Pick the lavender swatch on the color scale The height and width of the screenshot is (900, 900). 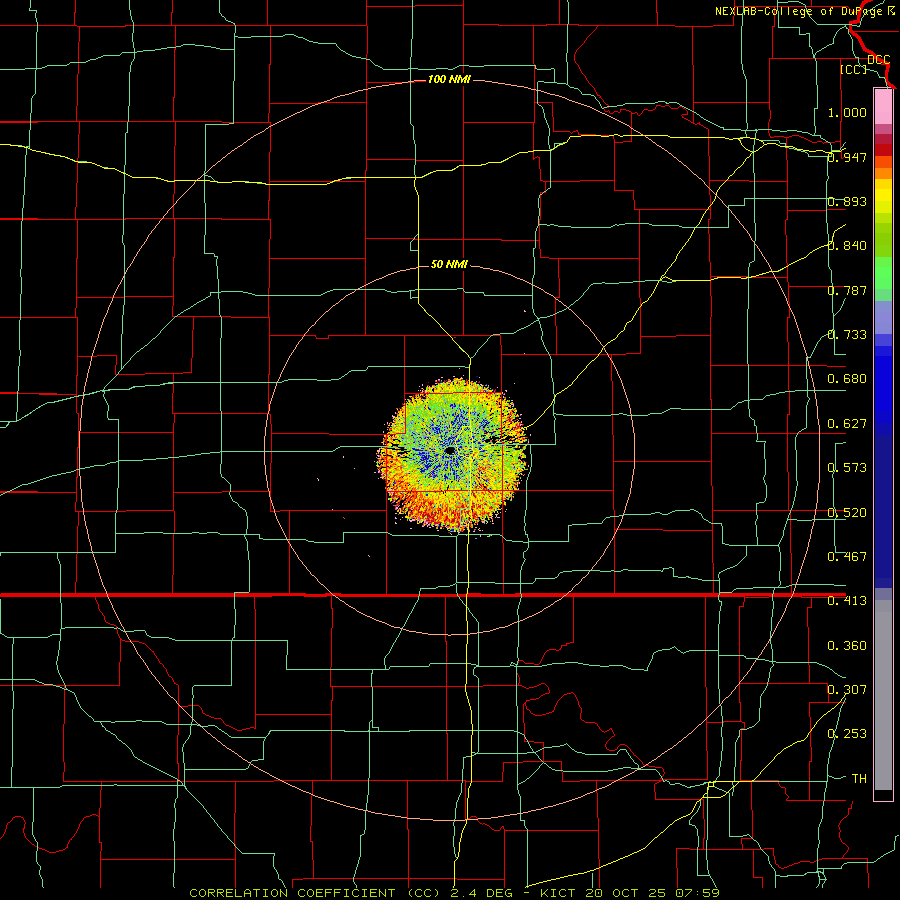[883, 317]
